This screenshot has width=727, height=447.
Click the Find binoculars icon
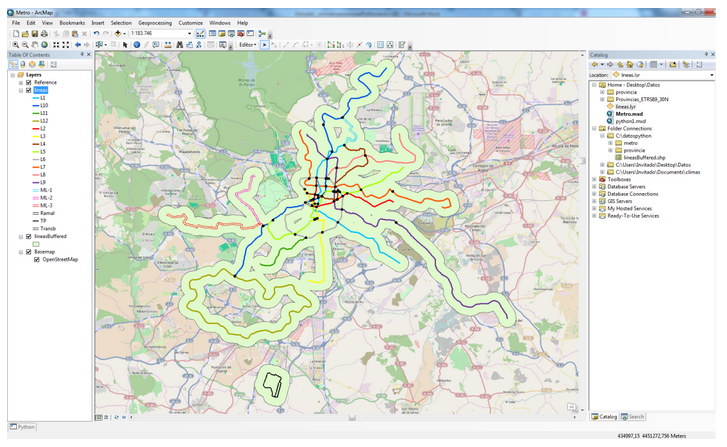tap(179, 45)
